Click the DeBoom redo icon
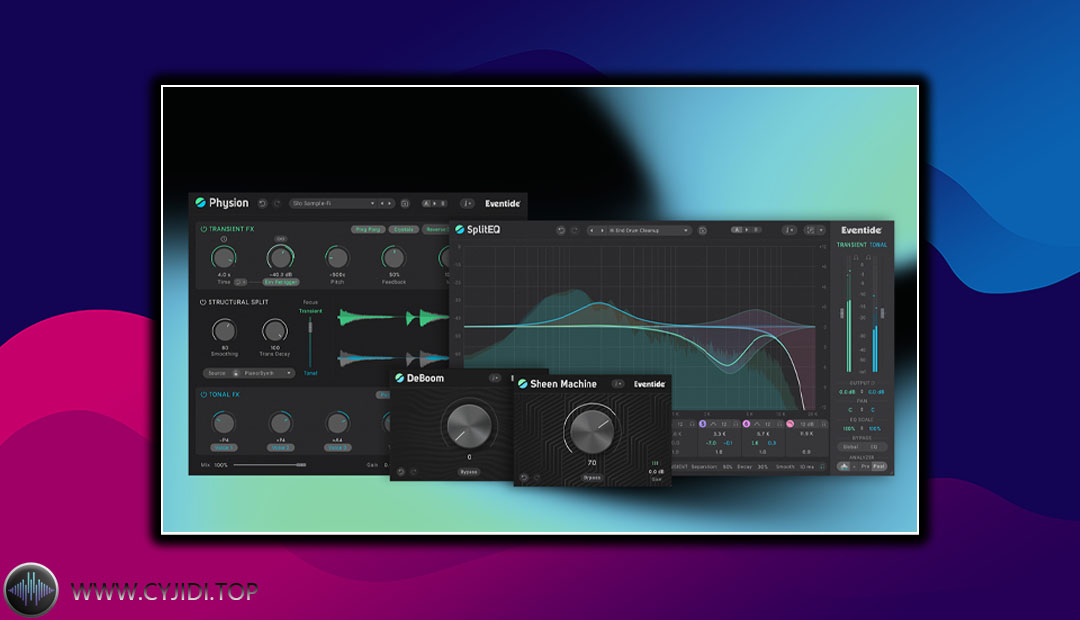This screenshot has width=1080, height=620. click(414, 472)
